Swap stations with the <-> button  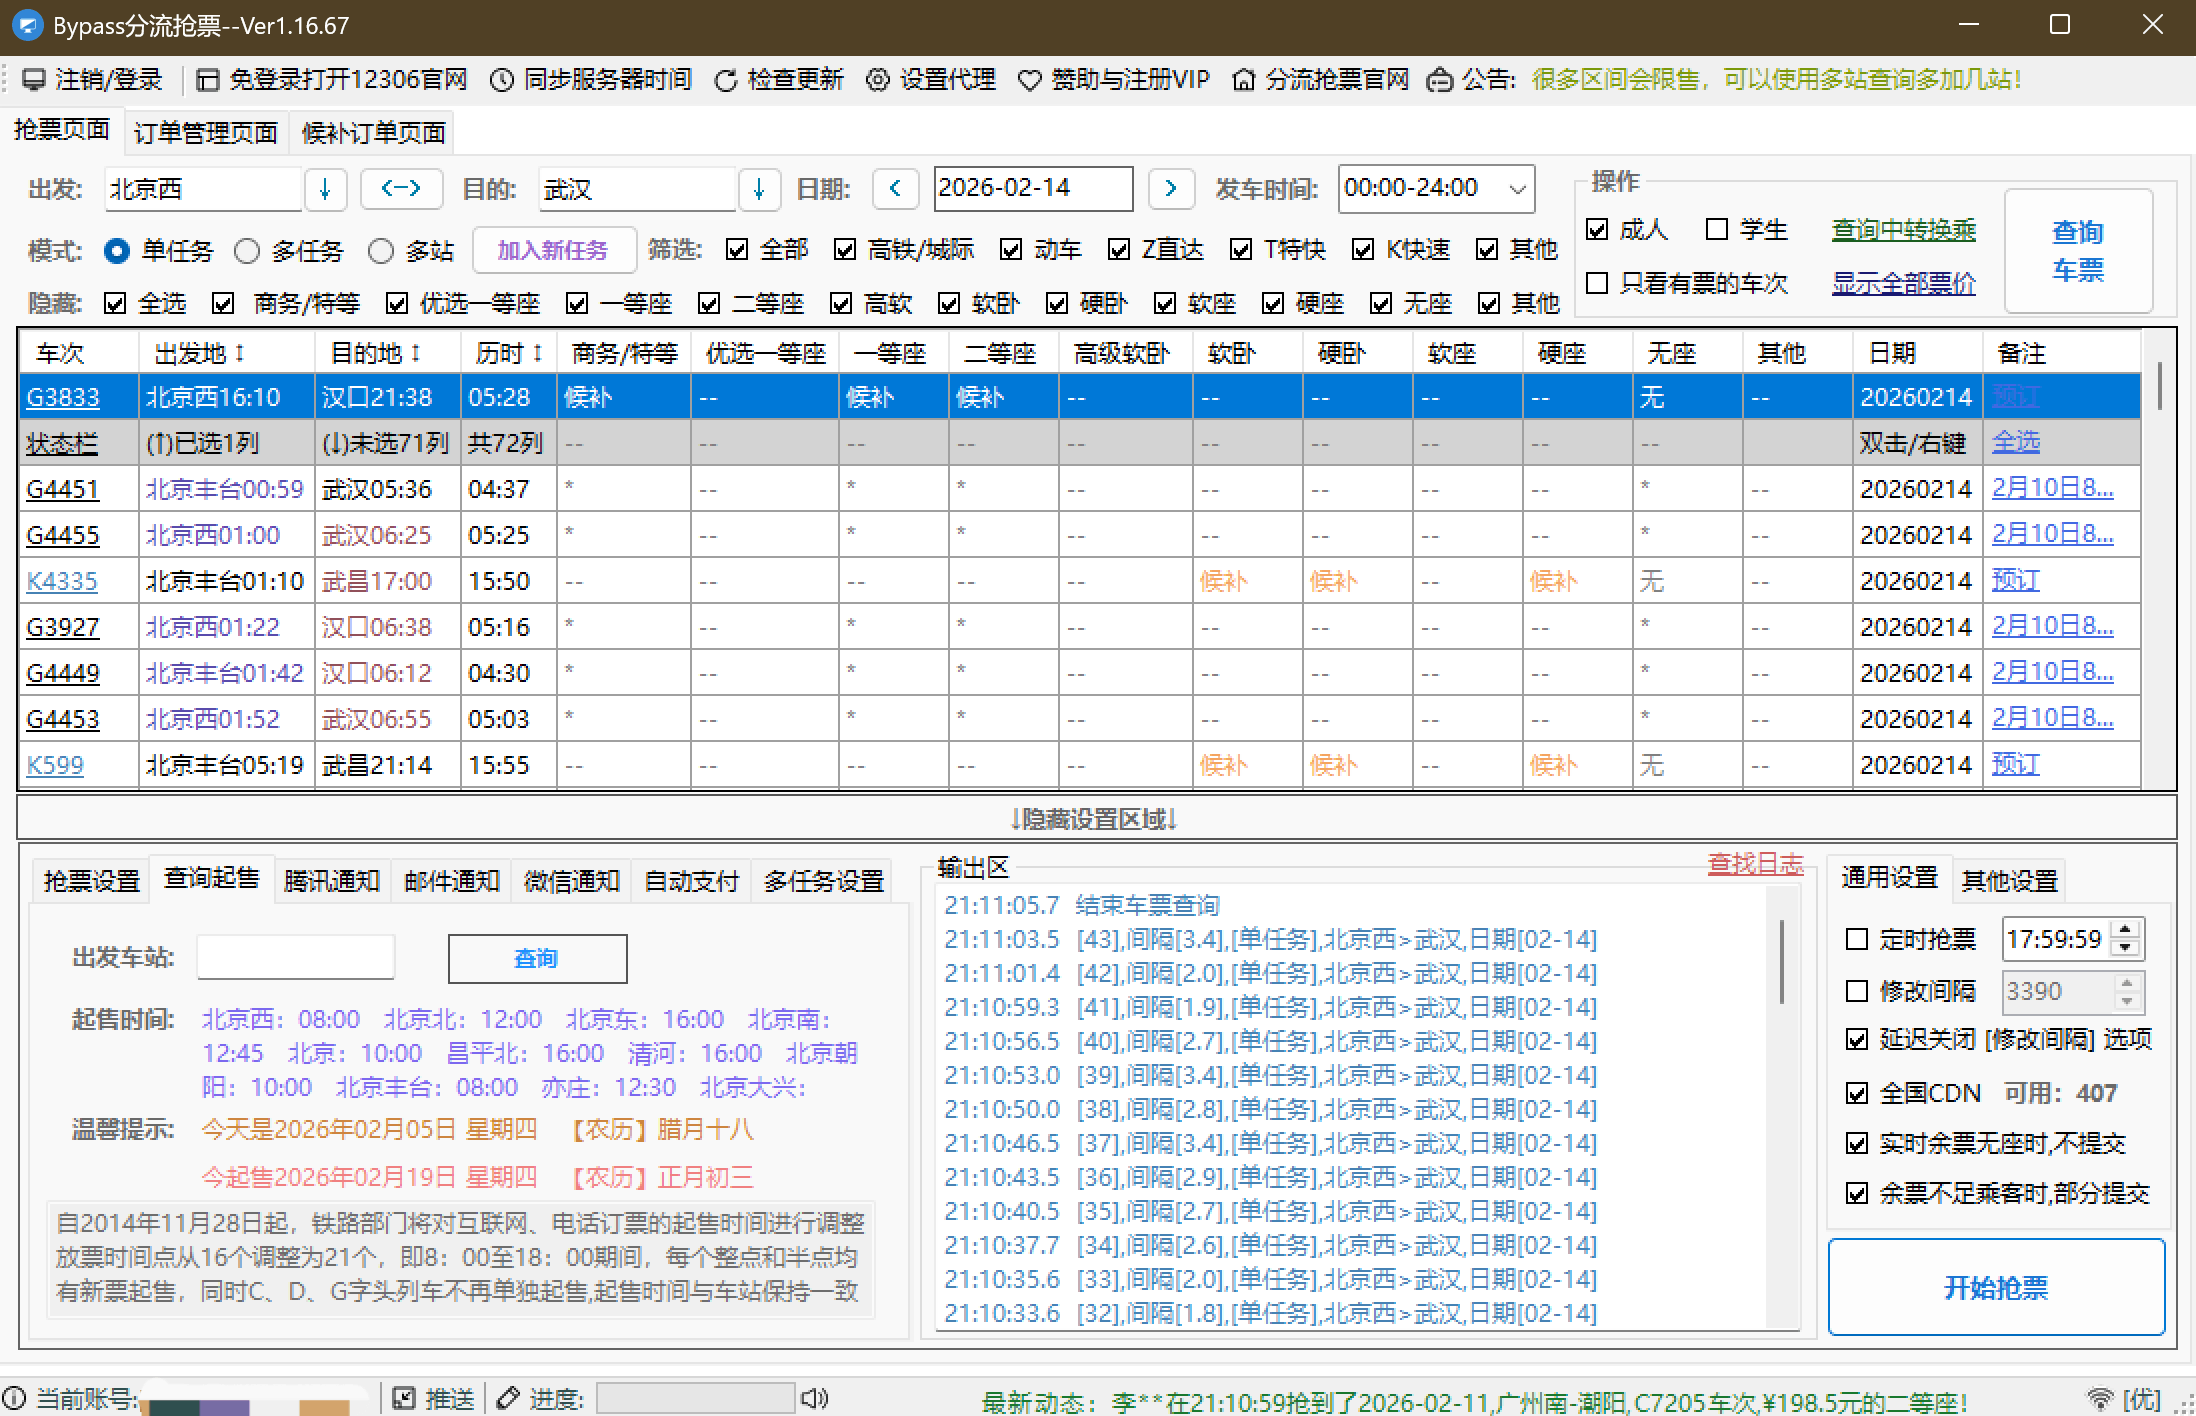(402, 188)
